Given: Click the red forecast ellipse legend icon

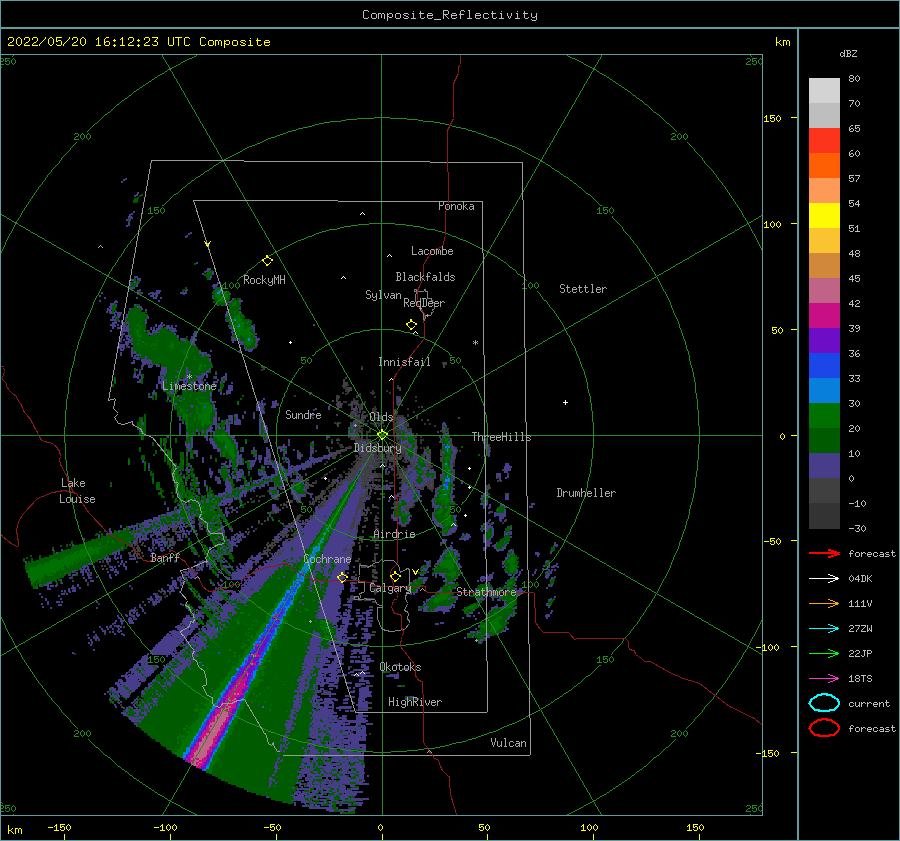Looking at the screenshot, I should [824, 728].
